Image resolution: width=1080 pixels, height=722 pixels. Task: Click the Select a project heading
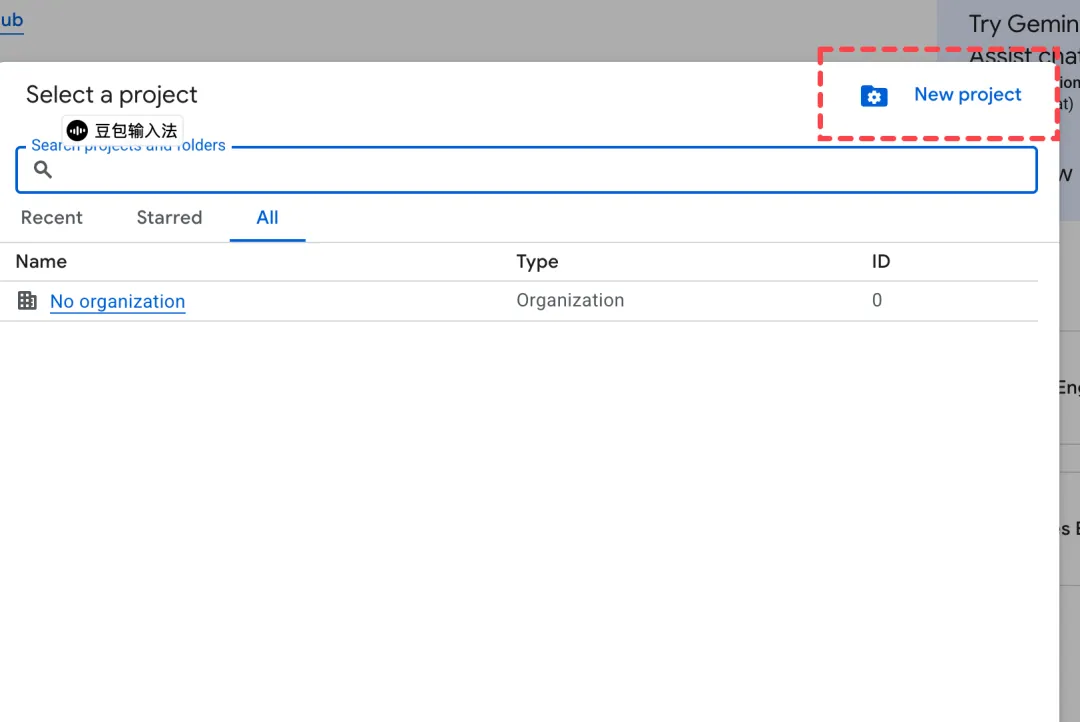click(112, 94)
